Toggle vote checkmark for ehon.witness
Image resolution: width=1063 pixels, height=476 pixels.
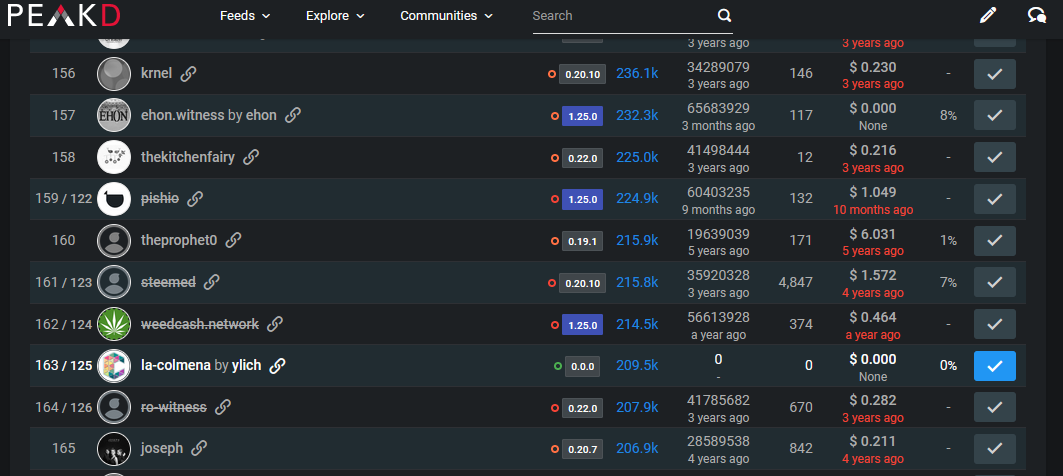pyautogui.click(x=995, y=115)
